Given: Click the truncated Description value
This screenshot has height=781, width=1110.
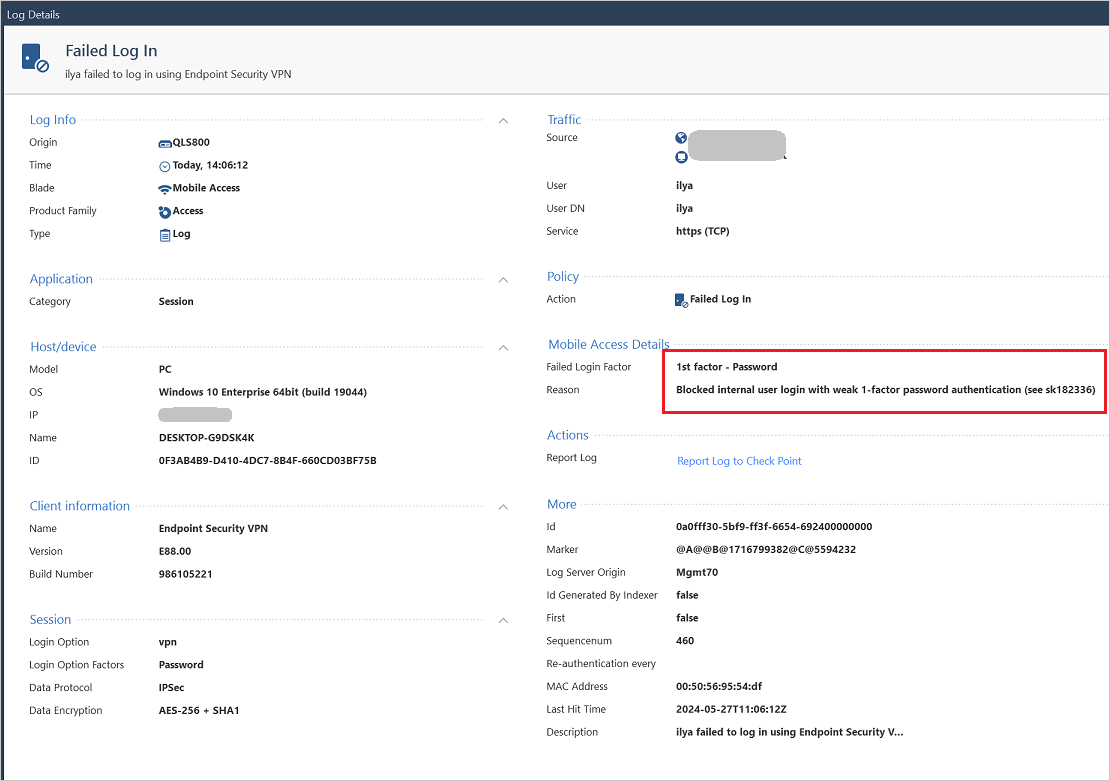Looking at the screenshot, I should pyautogui.click(x=789, y=733).
